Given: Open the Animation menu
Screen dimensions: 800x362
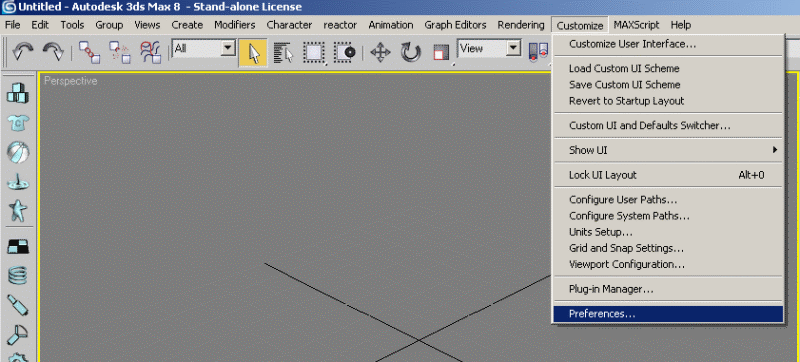Looking at the screenshot, I should pyautogui.click(x=391, y=25).
